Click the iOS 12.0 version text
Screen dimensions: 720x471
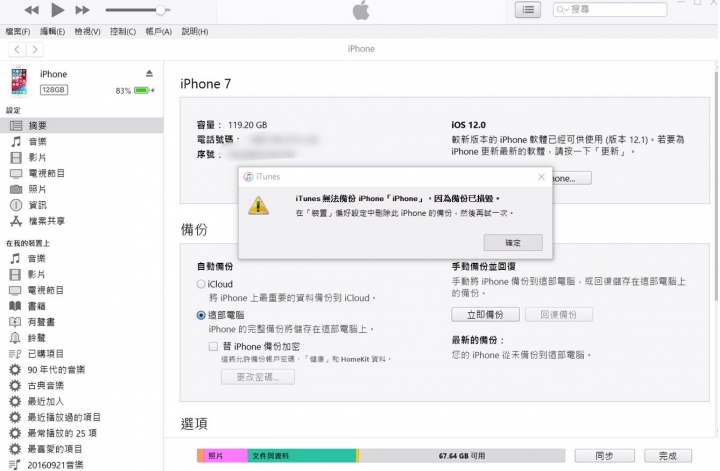(468, 125)
